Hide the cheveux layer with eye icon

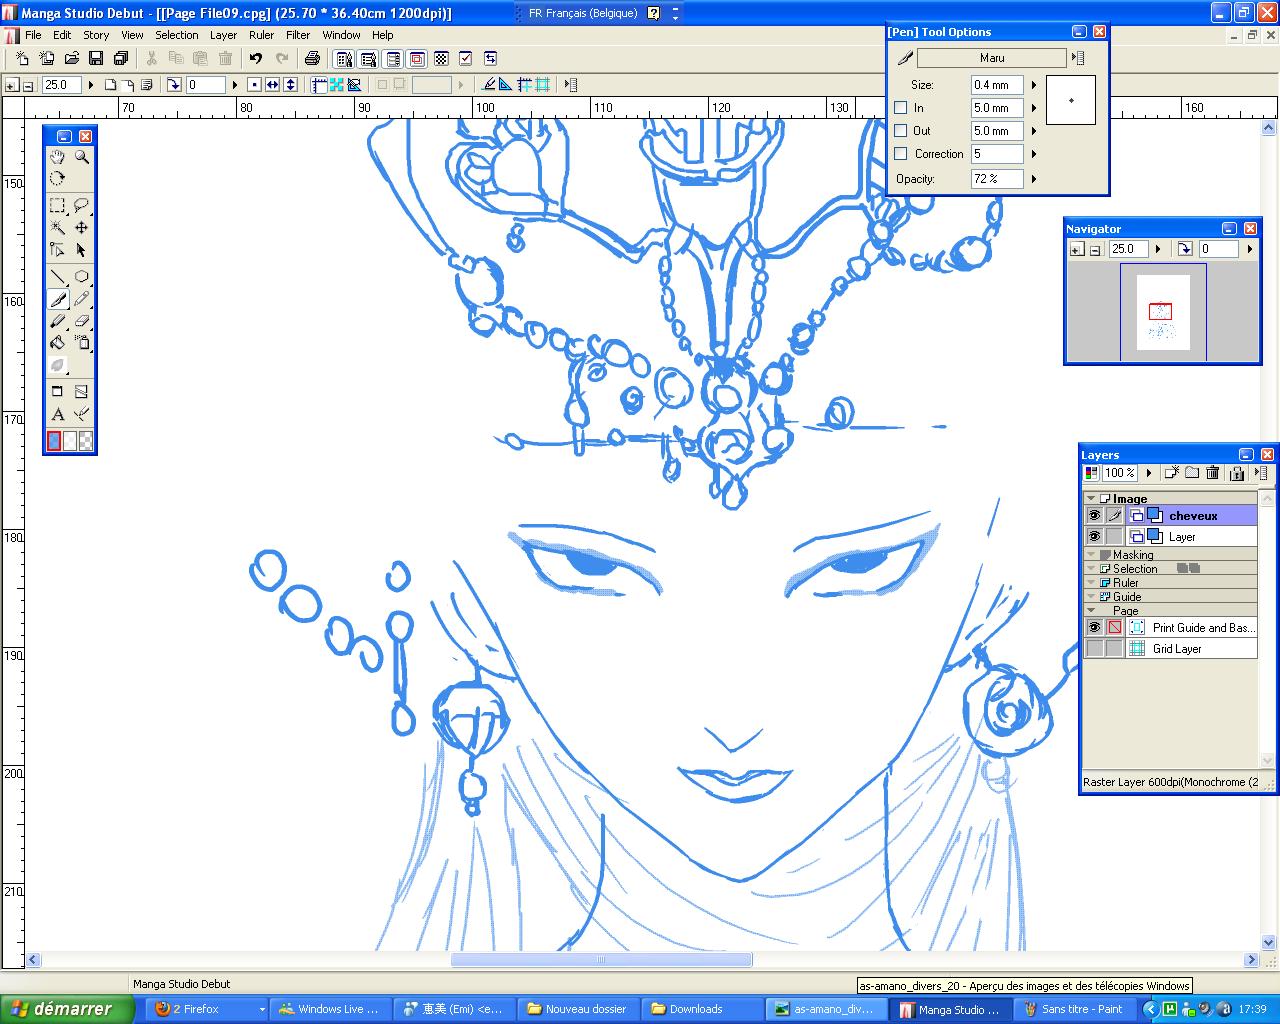click(x=1094, y=516)
